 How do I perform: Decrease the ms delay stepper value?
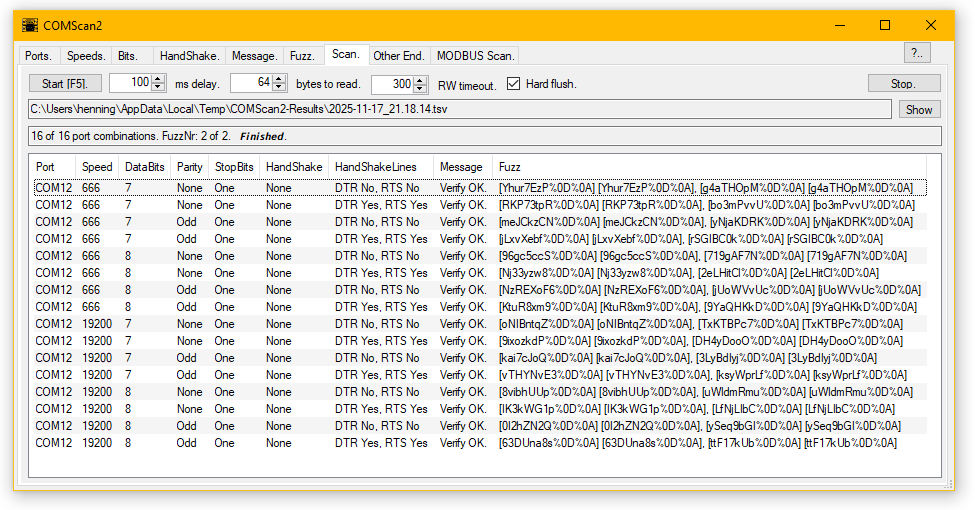pos(159,88)
